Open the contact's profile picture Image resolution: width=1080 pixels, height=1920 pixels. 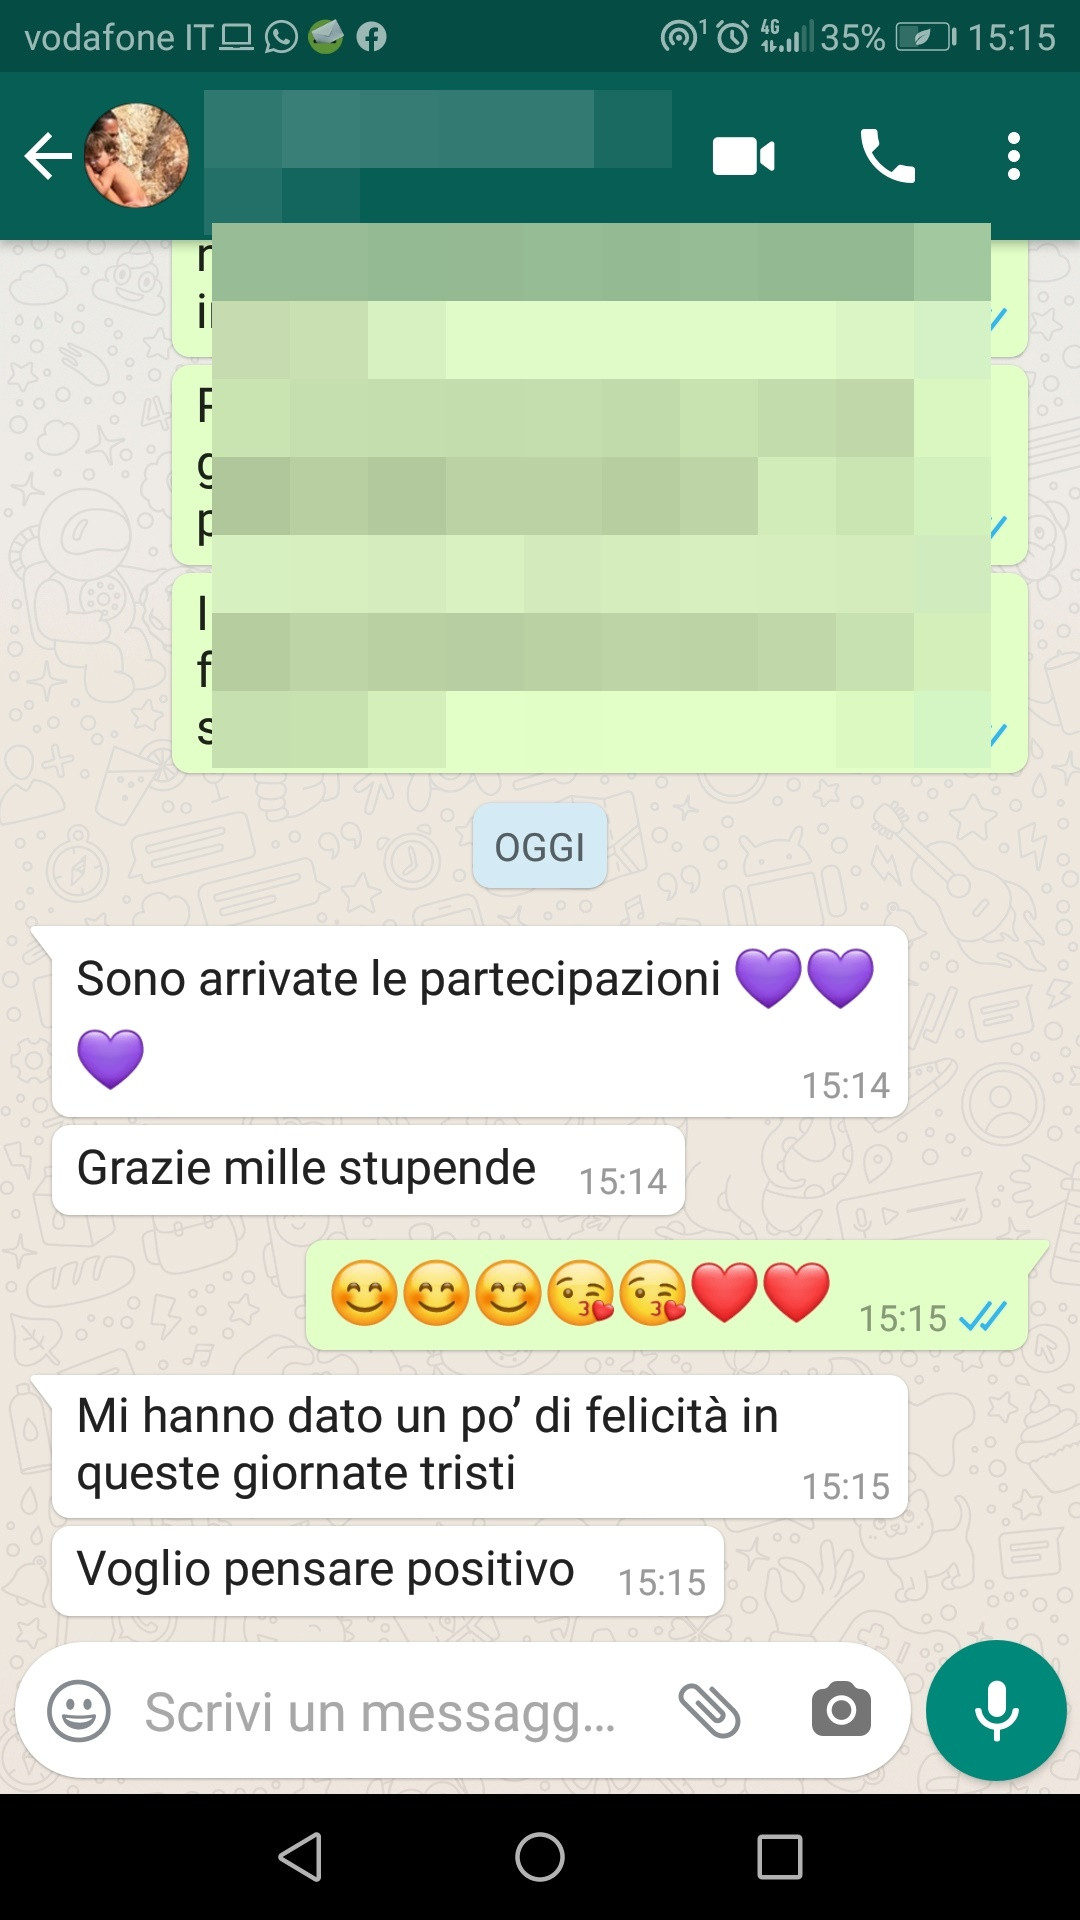coord(136,156)
